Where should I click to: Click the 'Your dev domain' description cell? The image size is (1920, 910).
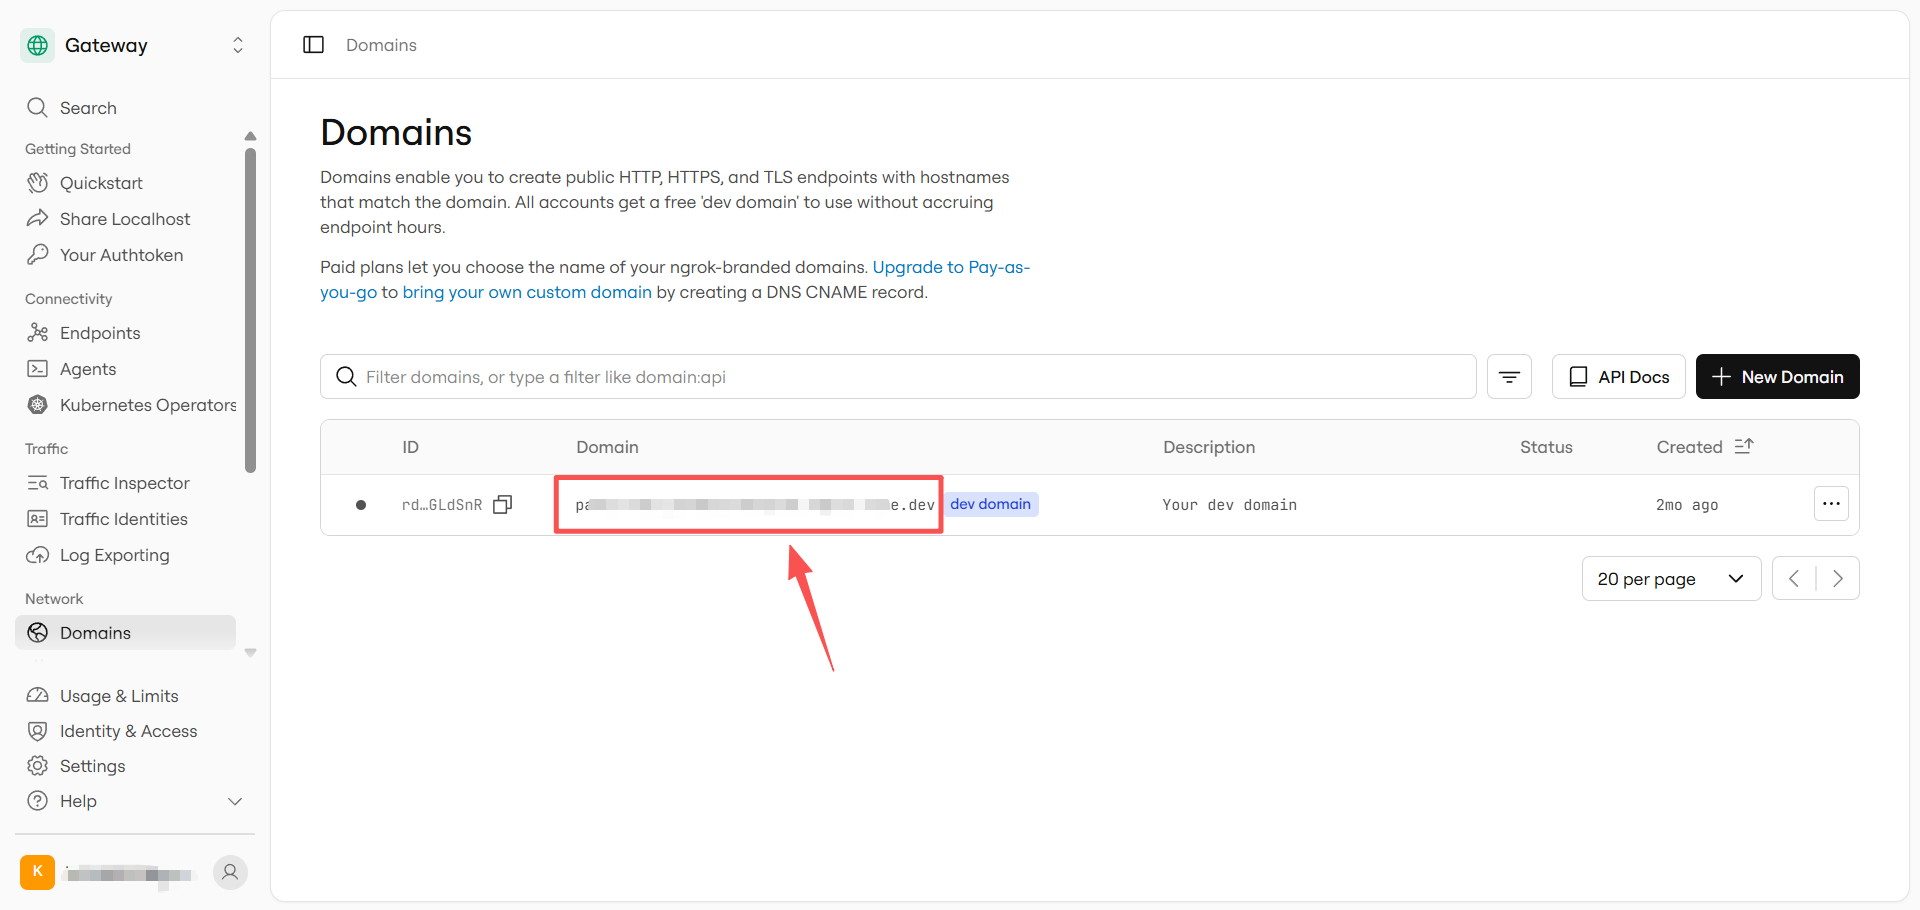(1229, 505)
